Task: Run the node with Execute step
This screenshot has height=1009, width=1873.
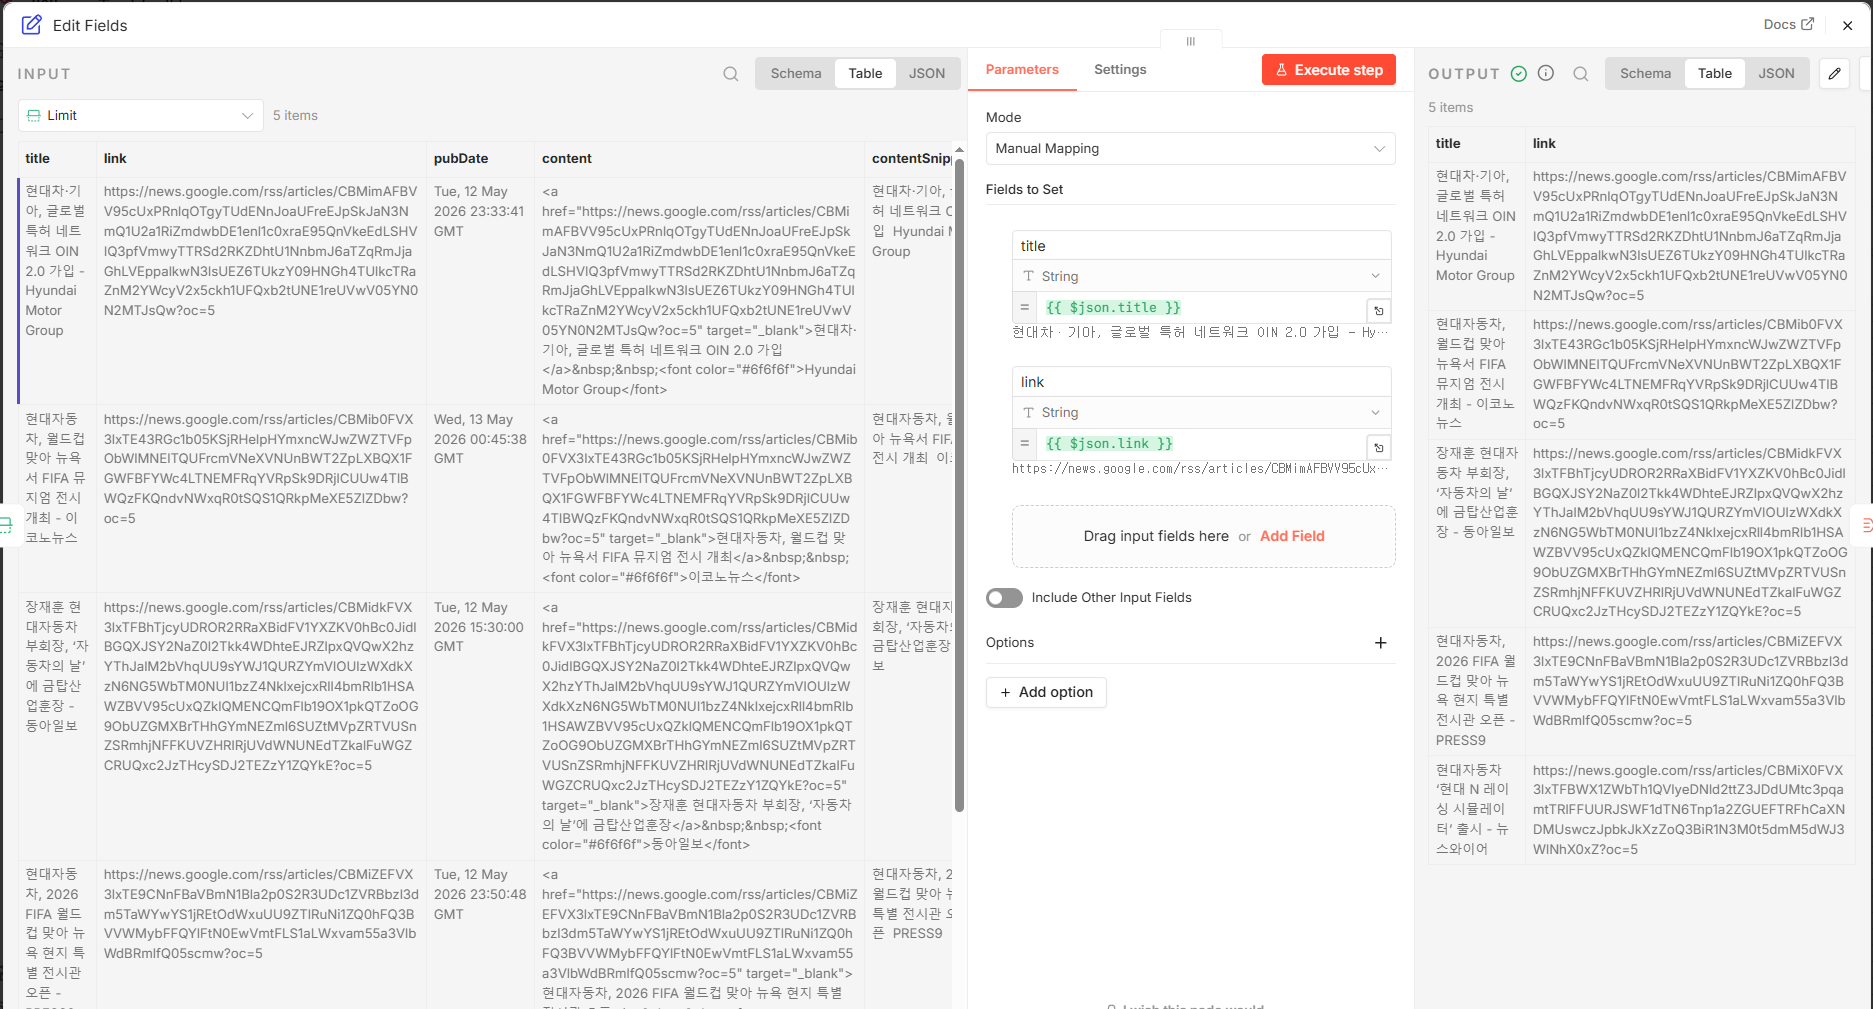Action: 1329,70
